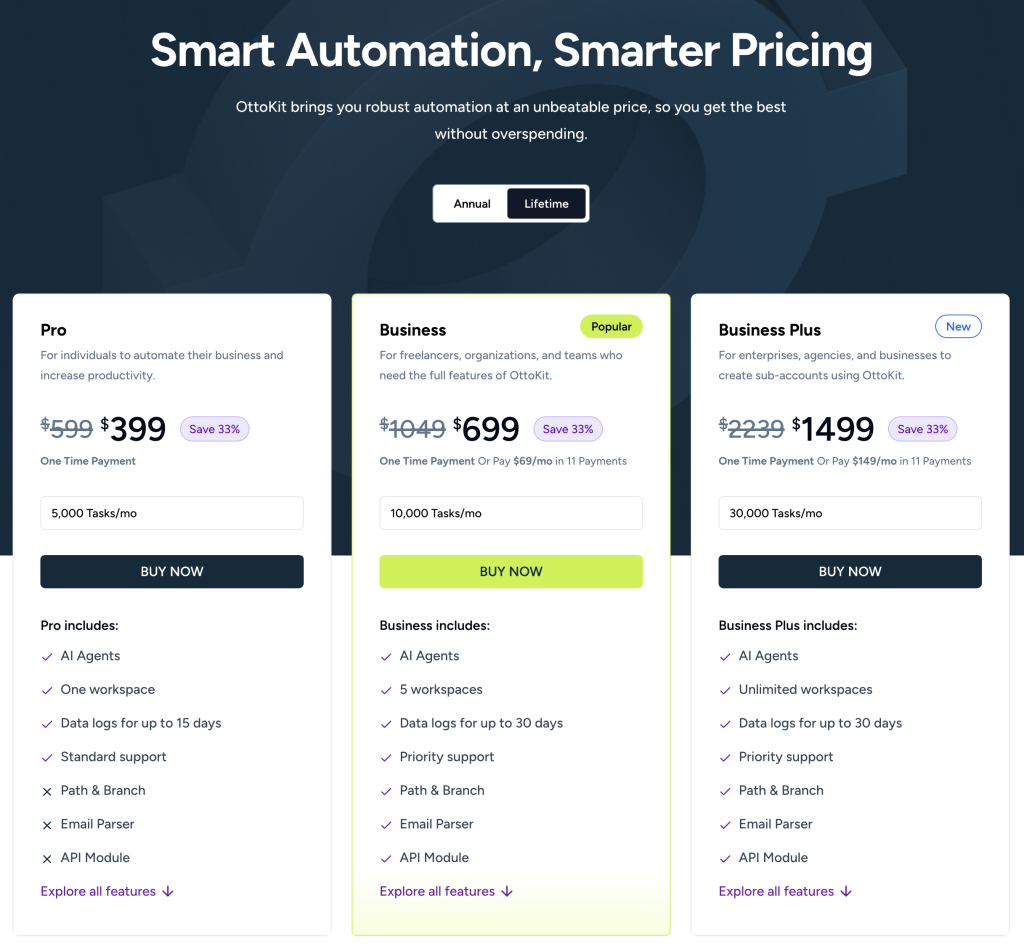Click BUY NOW for the Pro plan
1024x947 pixels.
pos(172,572)
